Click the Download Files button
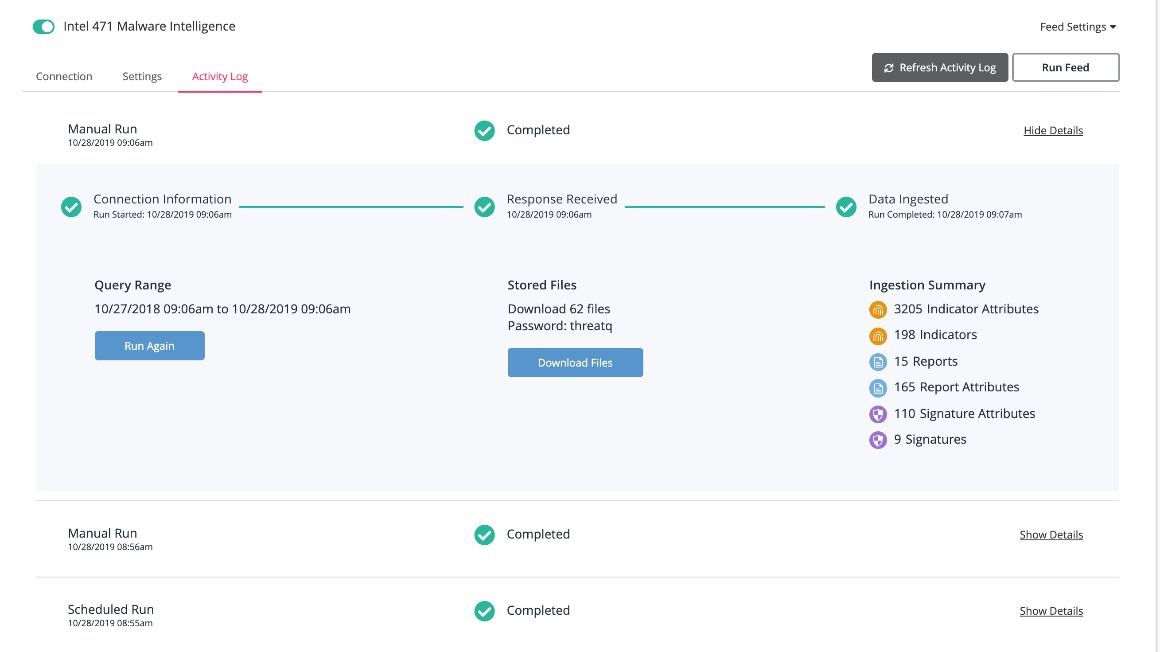The height and width of the screenshot is (652, 1160). pyautogui.click(x=575, y=363)
